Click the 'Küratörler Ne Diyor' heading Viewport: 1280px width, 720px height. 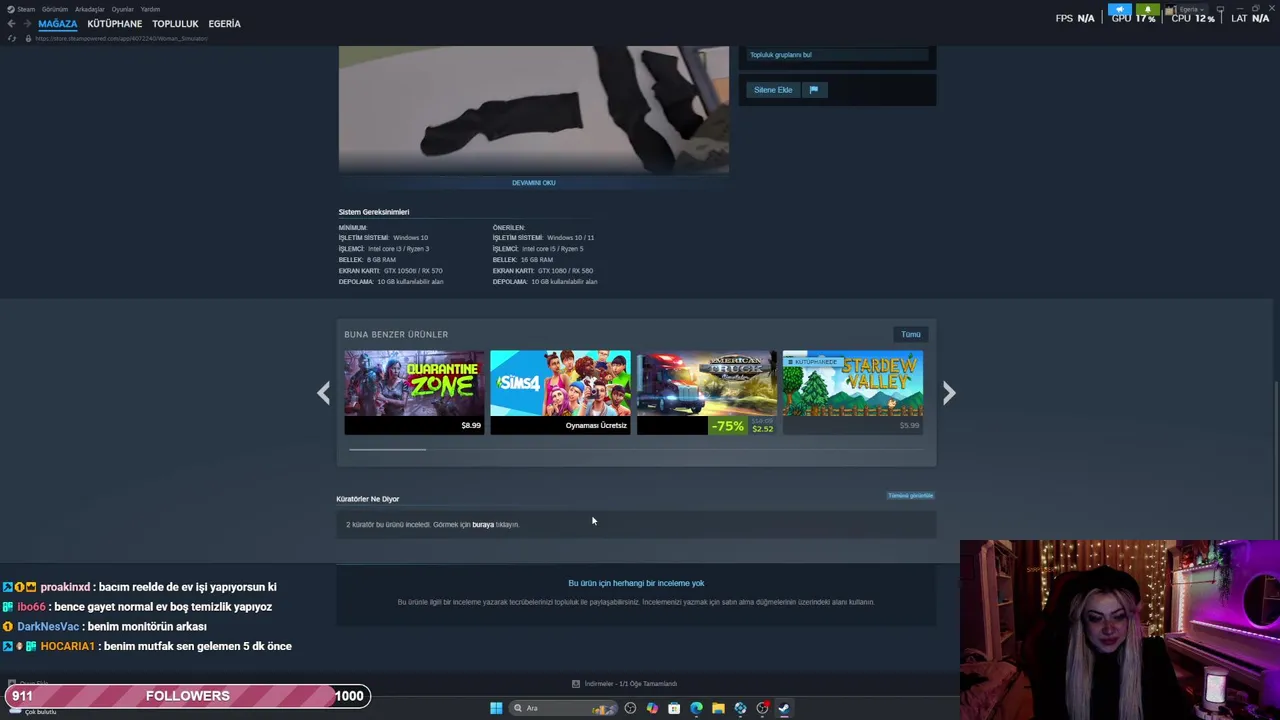368,499
